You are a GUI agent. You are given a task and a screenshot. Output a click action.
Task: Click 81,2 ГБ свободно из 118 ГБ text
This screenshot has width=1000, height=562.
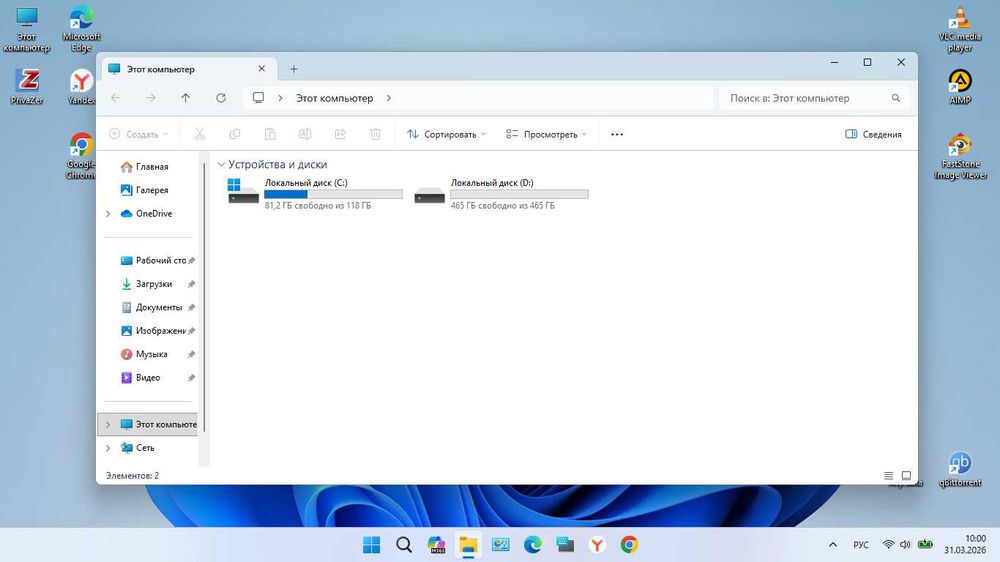click(318, 205)
